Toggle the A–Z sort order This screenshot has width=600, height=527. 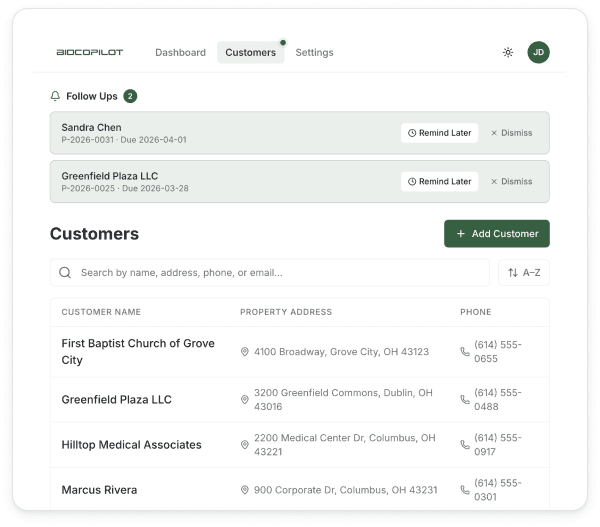coord(524,272)
